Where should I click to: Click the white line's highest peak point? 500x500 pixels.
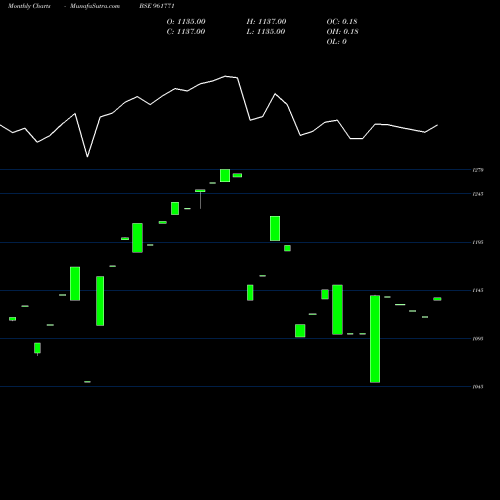225,76
